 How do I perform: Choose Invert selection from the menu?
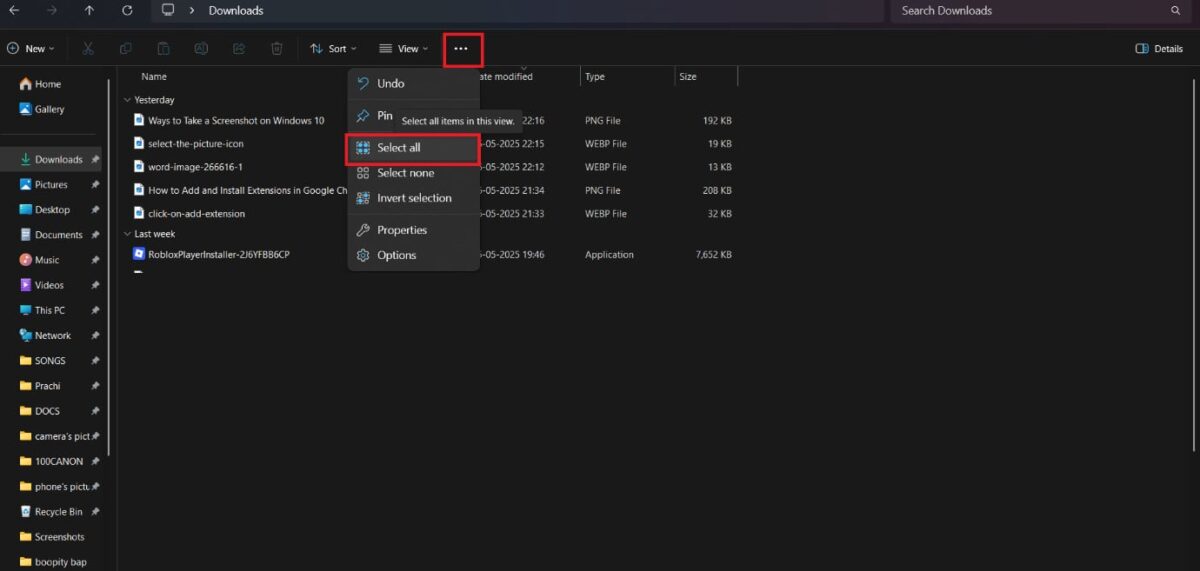[413, 198]
